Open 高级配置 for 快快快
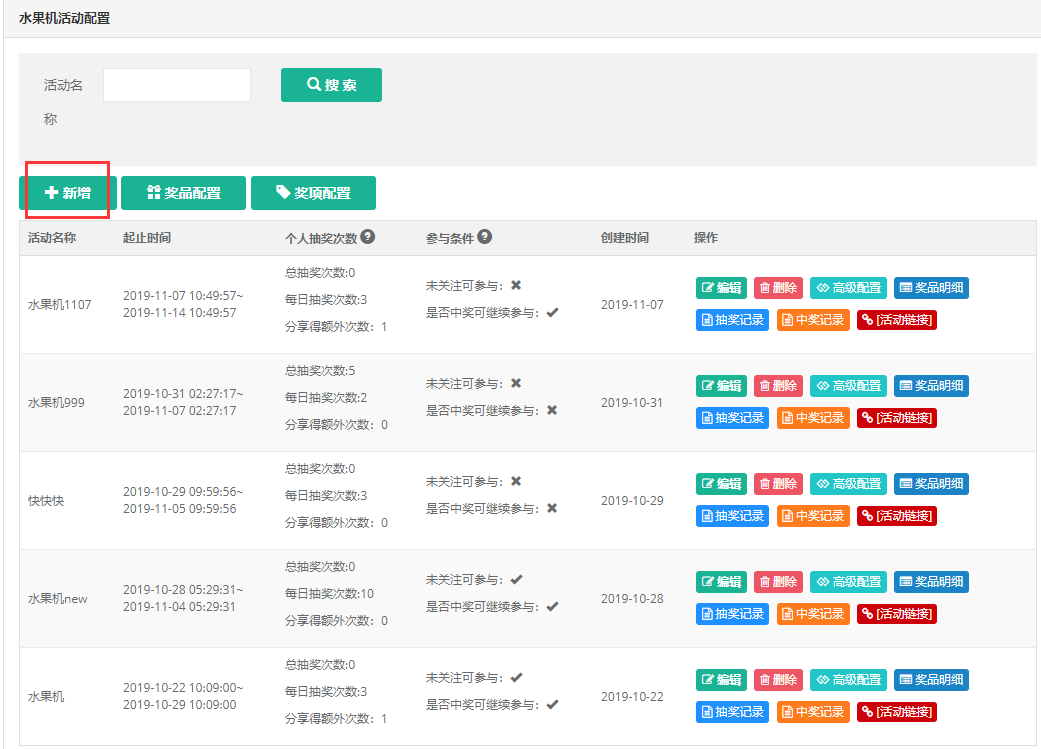Screen dimensions: 1041x749 [848, 484]
